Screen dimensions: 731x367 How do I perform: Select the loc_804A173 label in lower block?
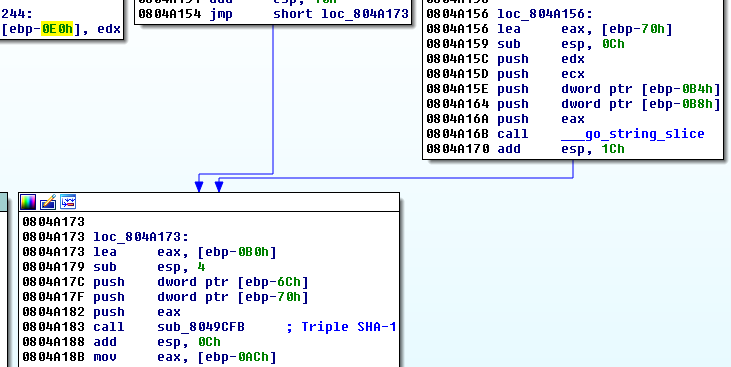(141, 237)
